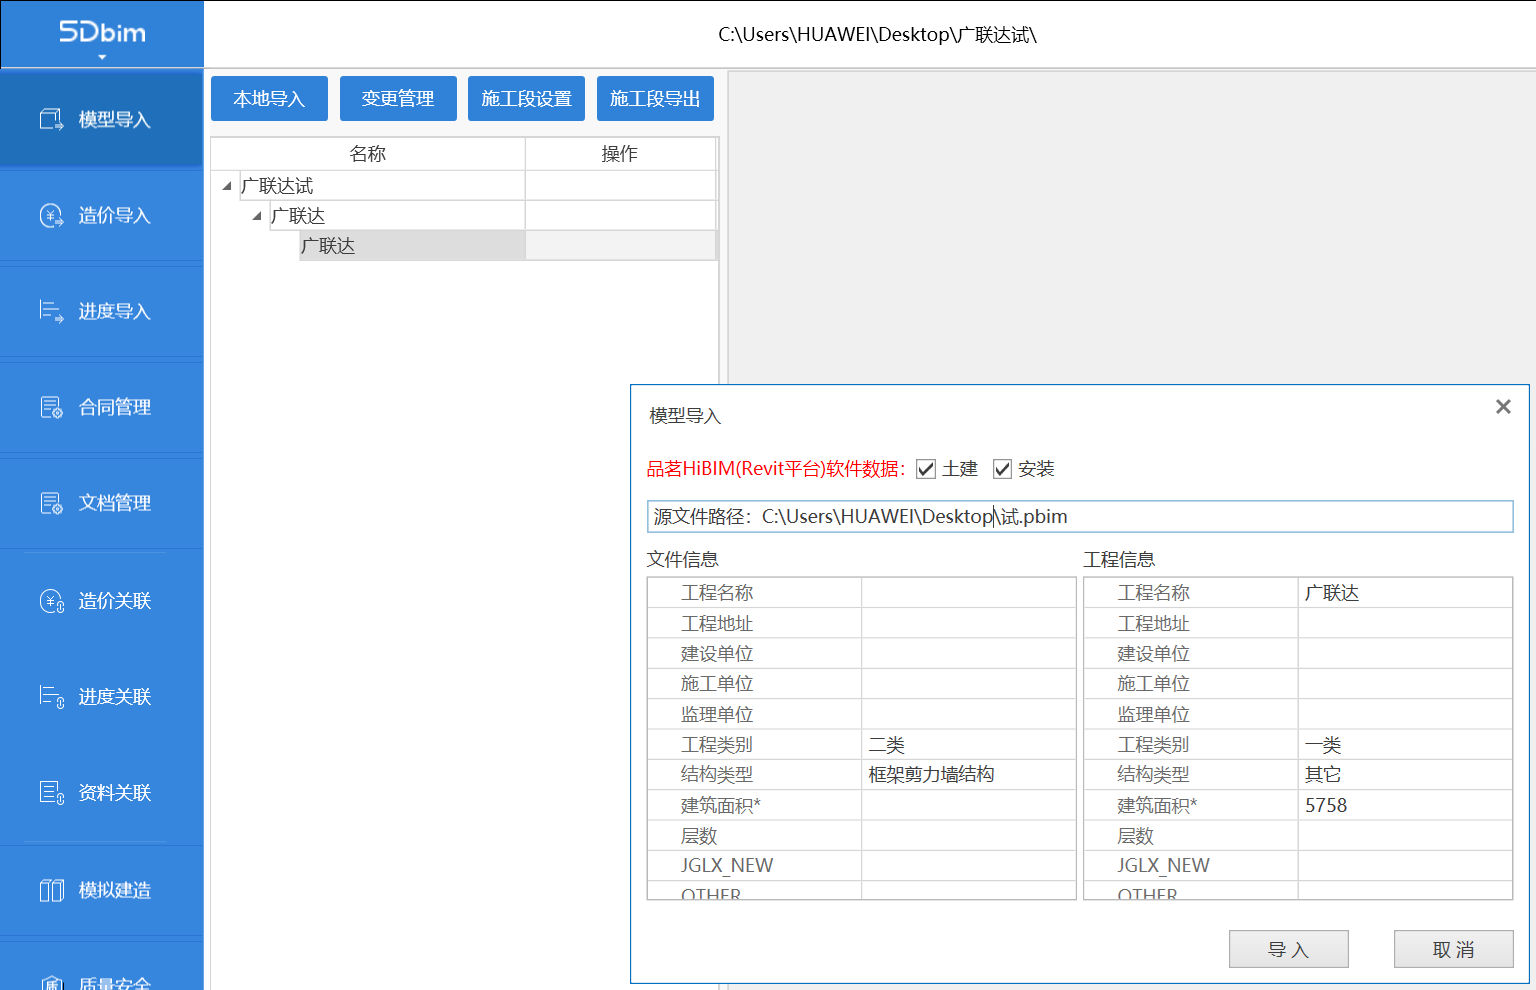Collapse the 广联达 child tree node
The width and height of the screenshot is (1536, 990).
[257, 216]
